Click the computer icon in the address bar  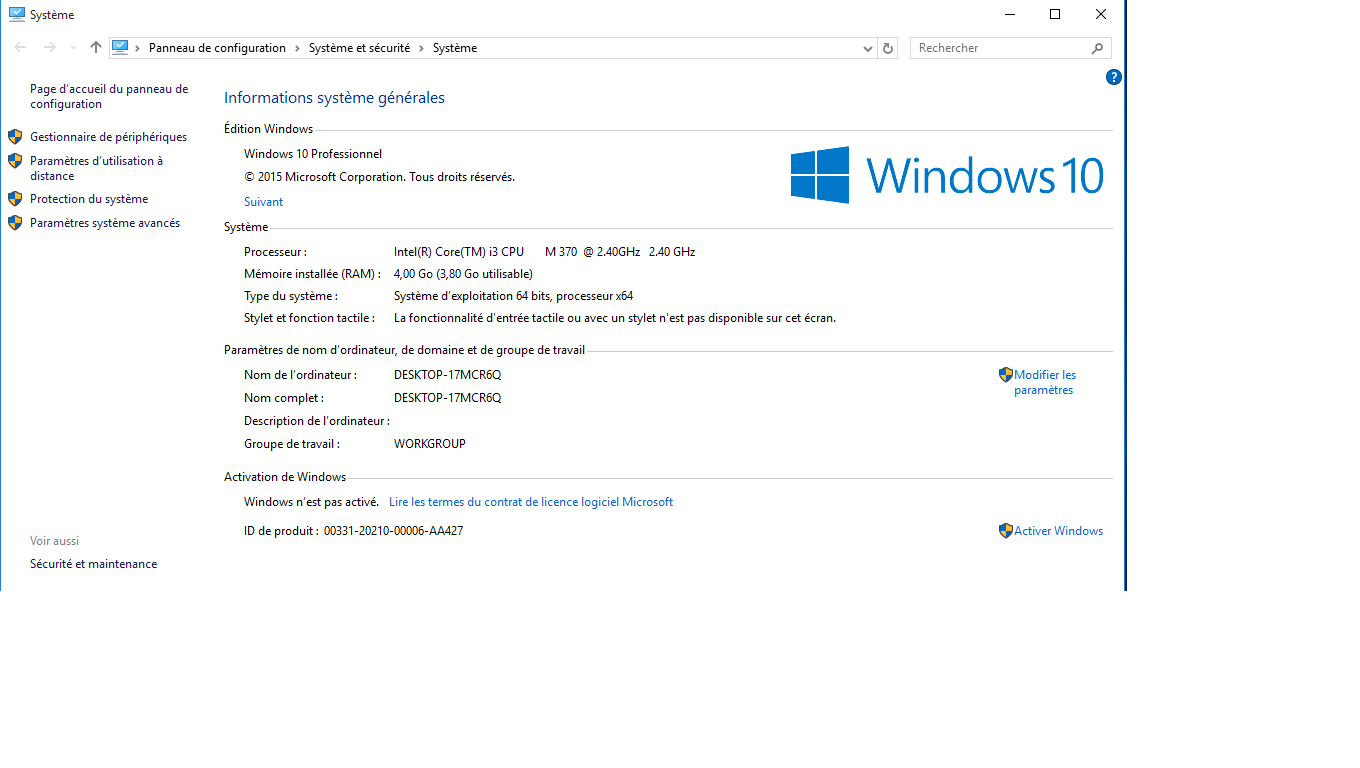pos(121,47)
